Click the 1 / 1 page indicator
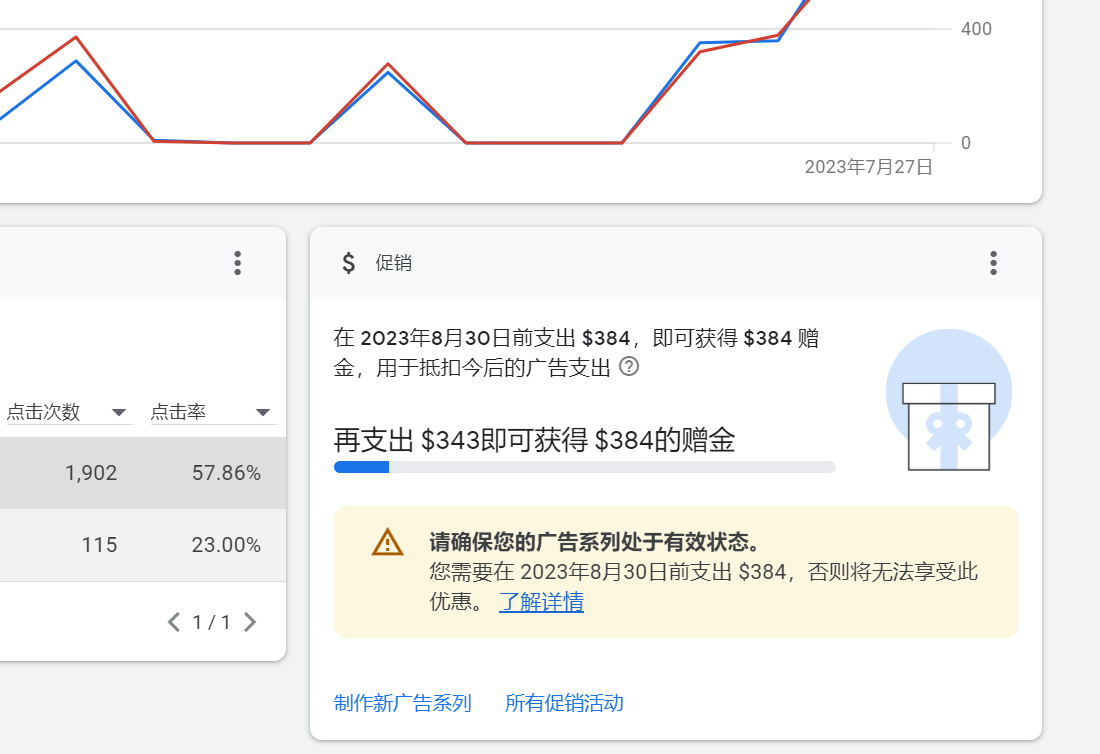This screenshot has width=1100, height=754. click(x=211, y=622)
